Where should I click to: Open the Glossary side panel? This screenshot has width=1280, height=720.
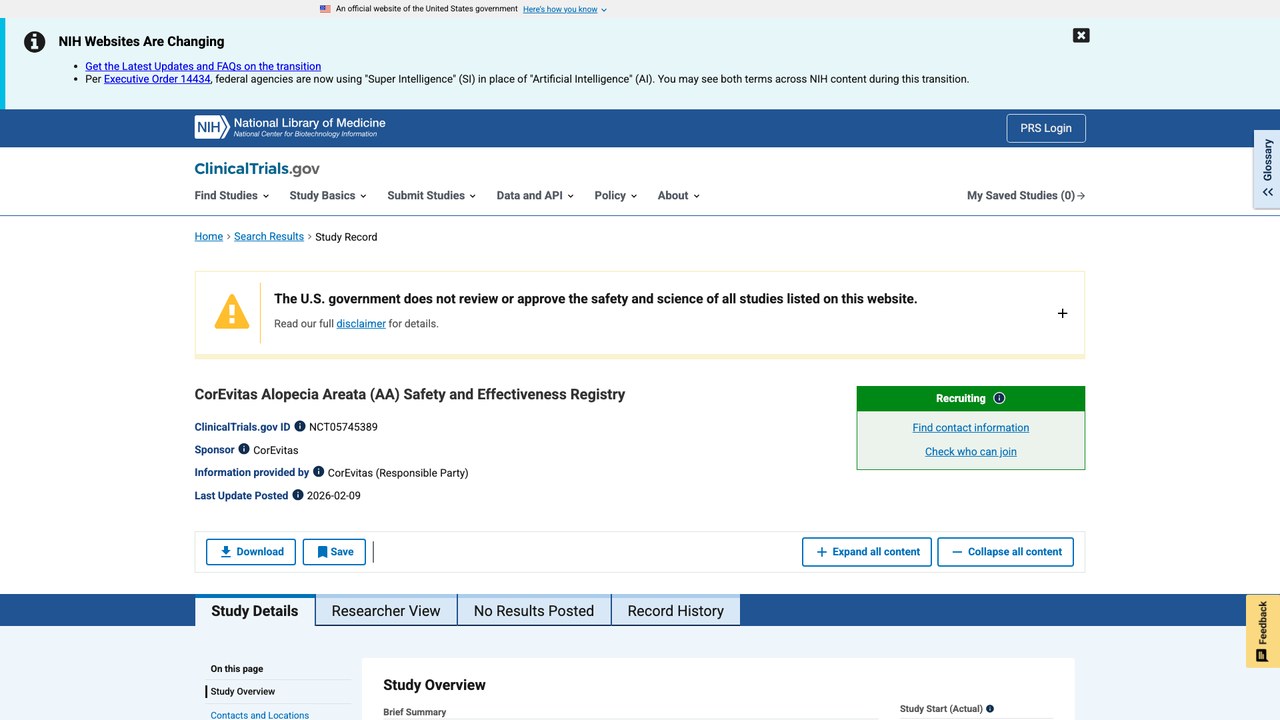1267,169
